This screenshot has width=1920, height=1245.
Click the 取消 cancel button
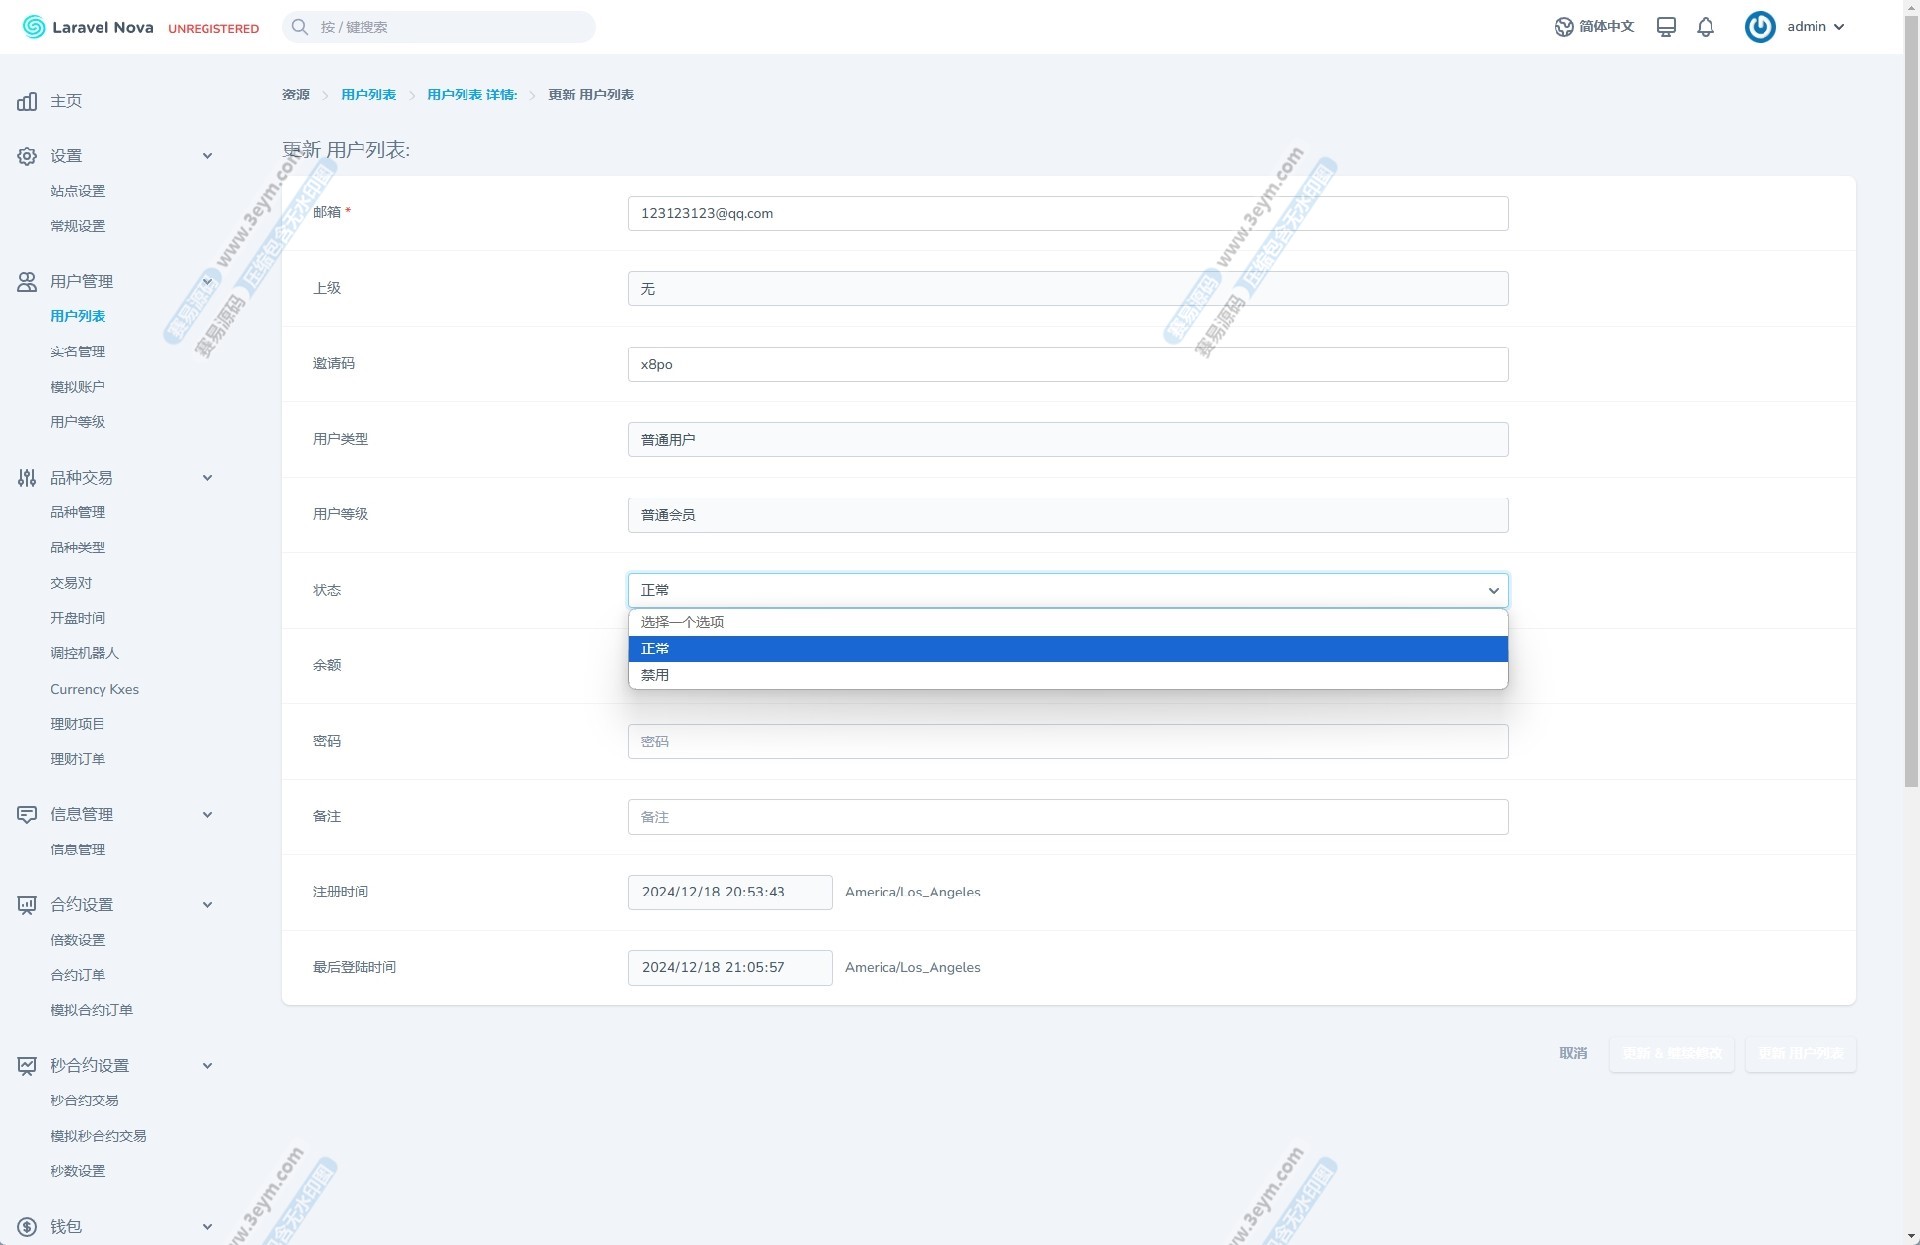point(1572,1053)
